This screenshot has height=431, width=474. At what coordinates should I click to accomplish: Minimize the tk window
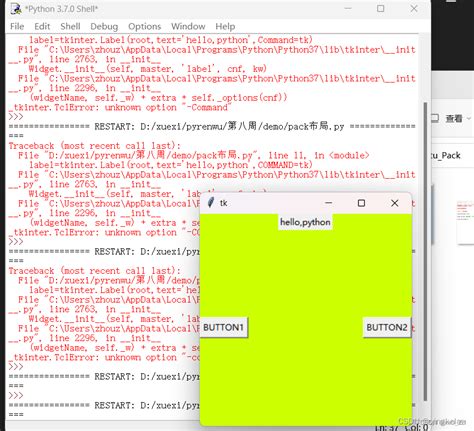click(328, 203)
